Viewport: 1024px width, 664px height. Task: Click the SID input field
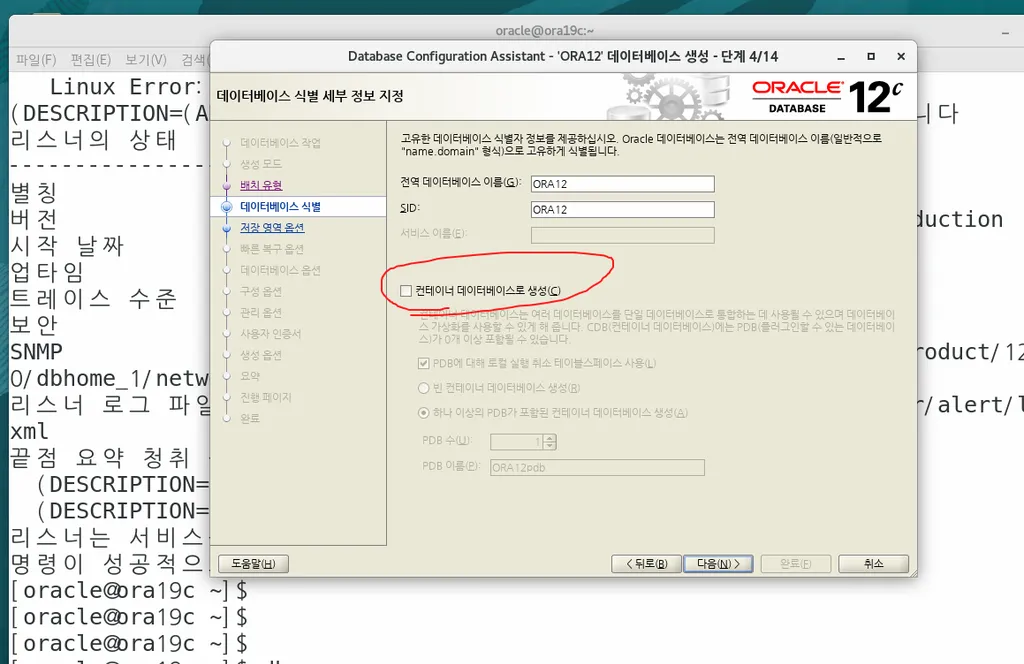click(x=622, y=210)
